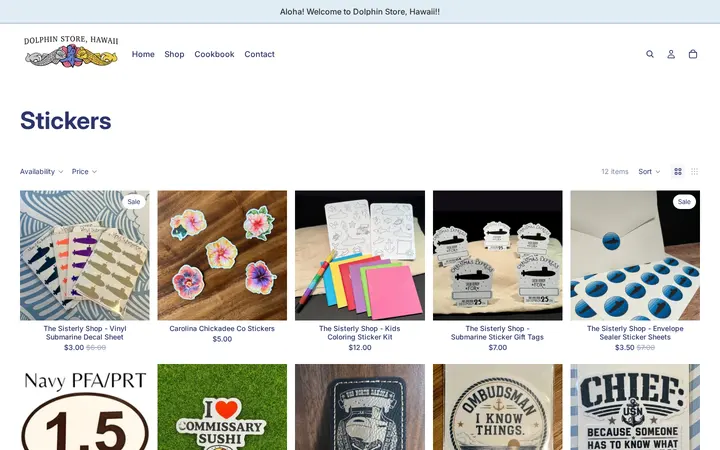Click the Stickers page heading
This screenshot has width=720, height=450.
tap(66, 121)
